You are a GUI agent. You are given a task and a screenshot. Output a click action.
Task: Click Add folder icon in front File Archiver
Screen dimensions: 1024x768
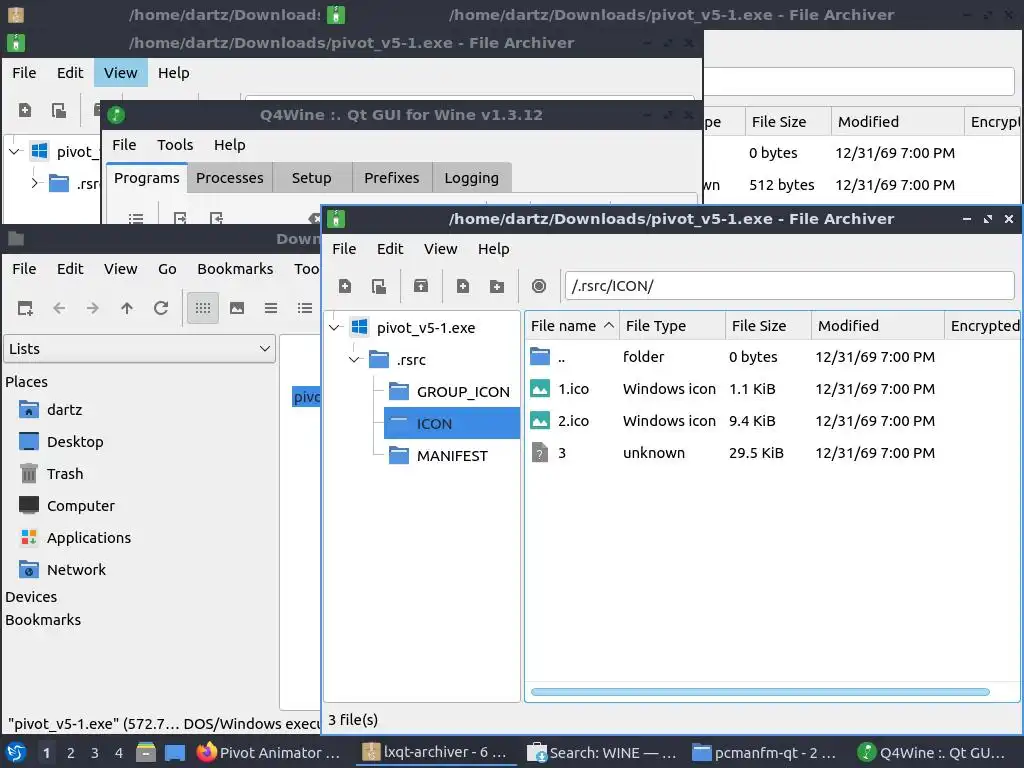(497, 286)
